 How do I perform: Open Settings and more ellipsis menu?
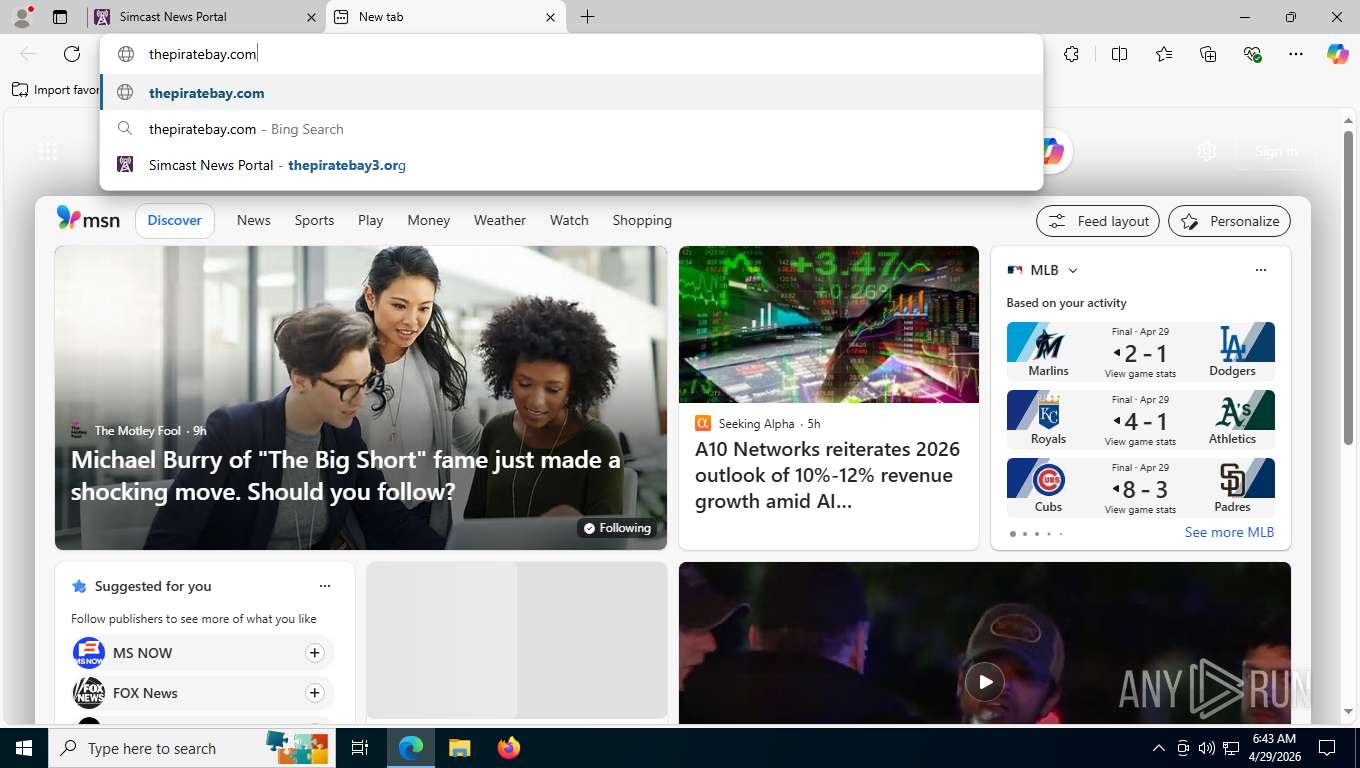click(1296, 54)
